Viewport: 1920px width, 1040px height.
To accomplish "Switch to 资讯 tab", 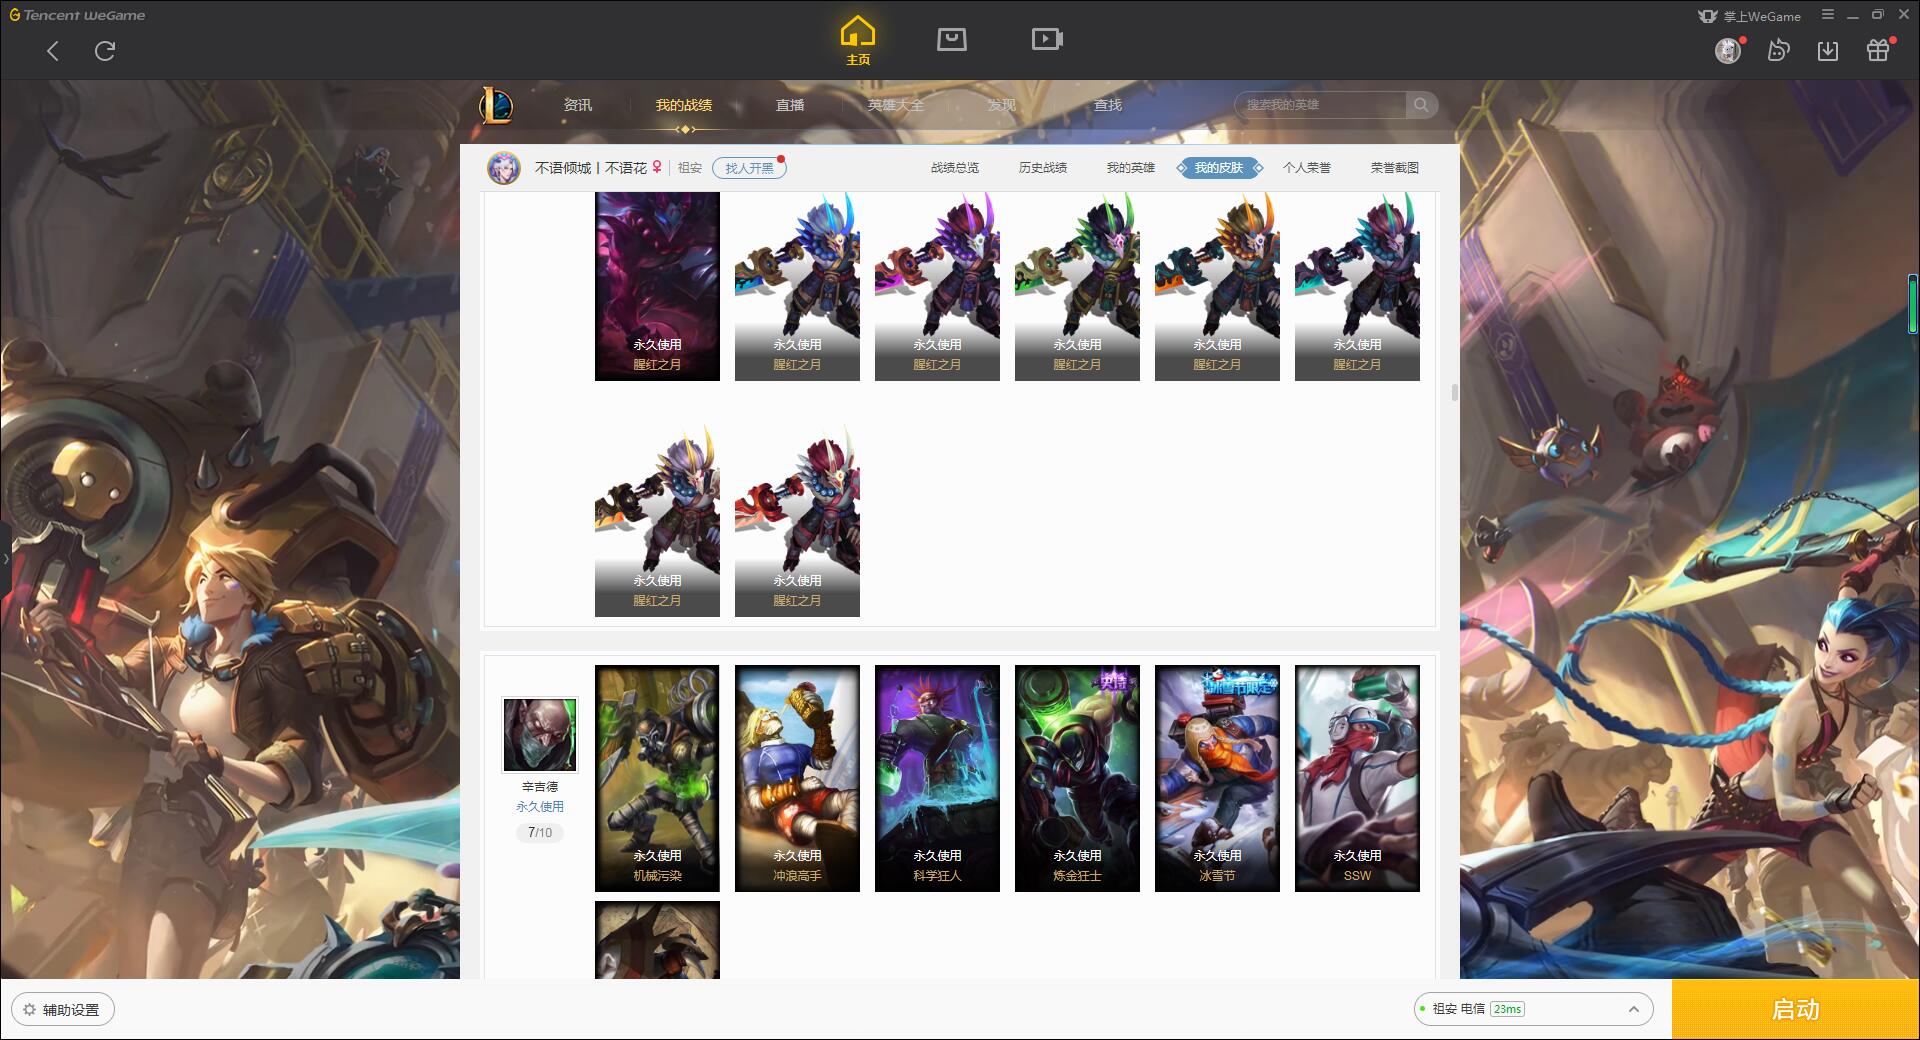I will [x=578, y=105].
